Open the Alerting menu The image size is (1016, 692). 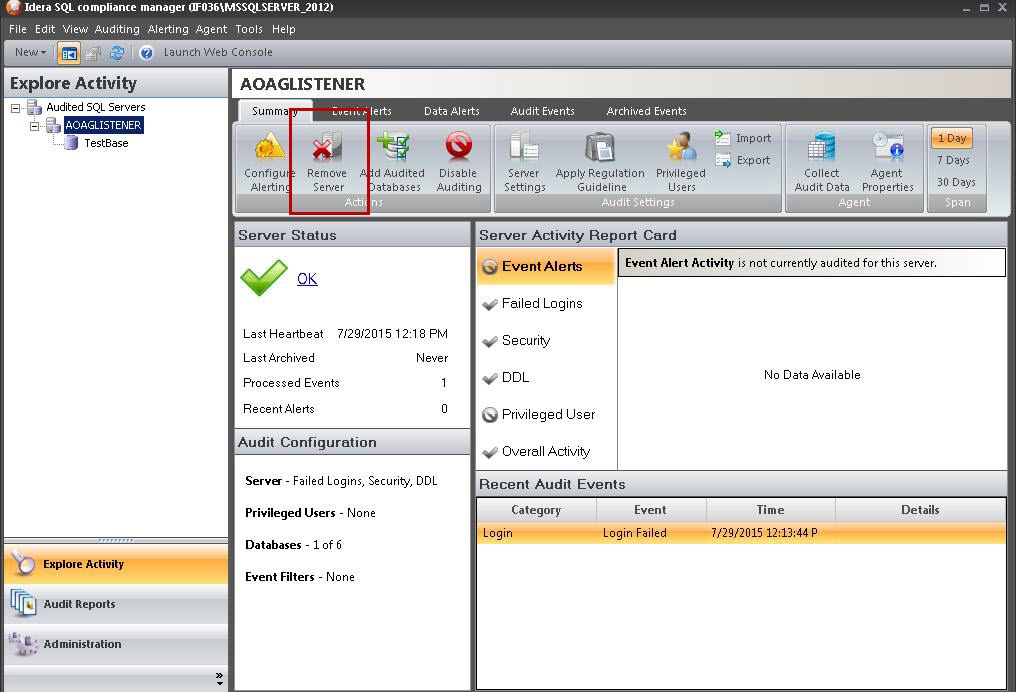click(168, 29)
